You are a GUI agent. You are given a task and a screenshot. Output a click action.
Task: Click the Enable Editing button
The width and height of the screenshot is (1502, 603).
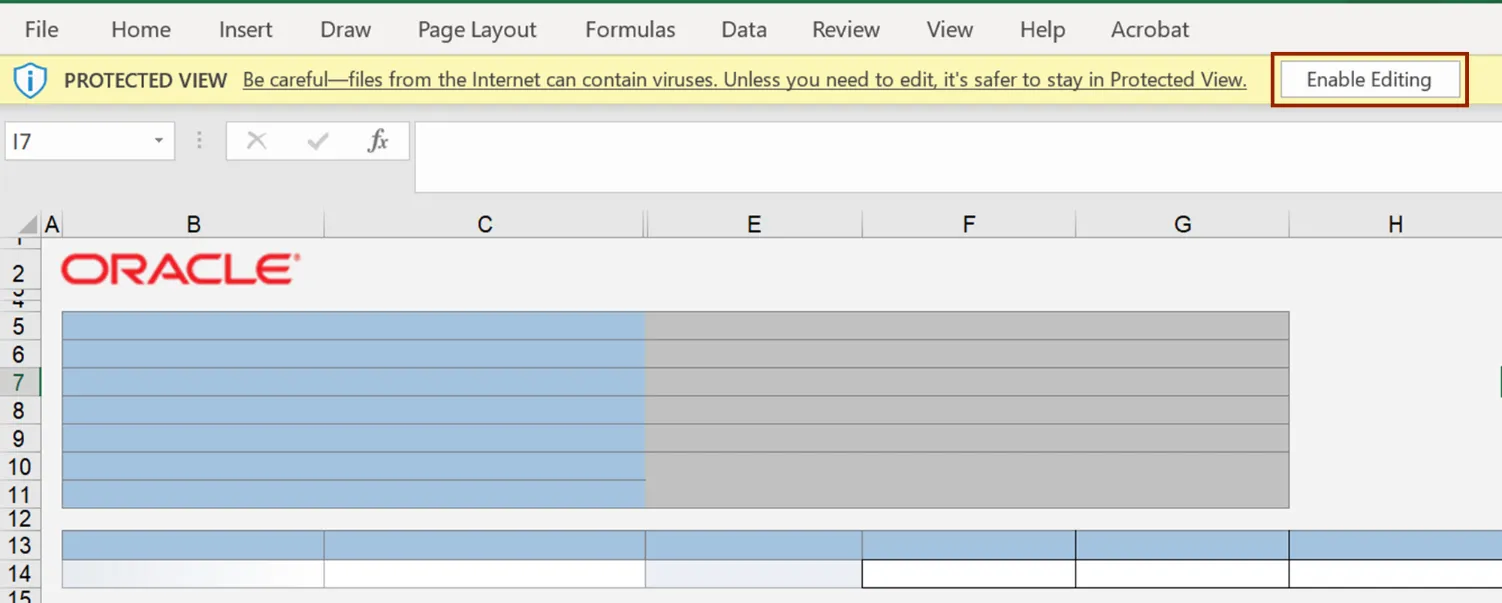pos(1368,80)
